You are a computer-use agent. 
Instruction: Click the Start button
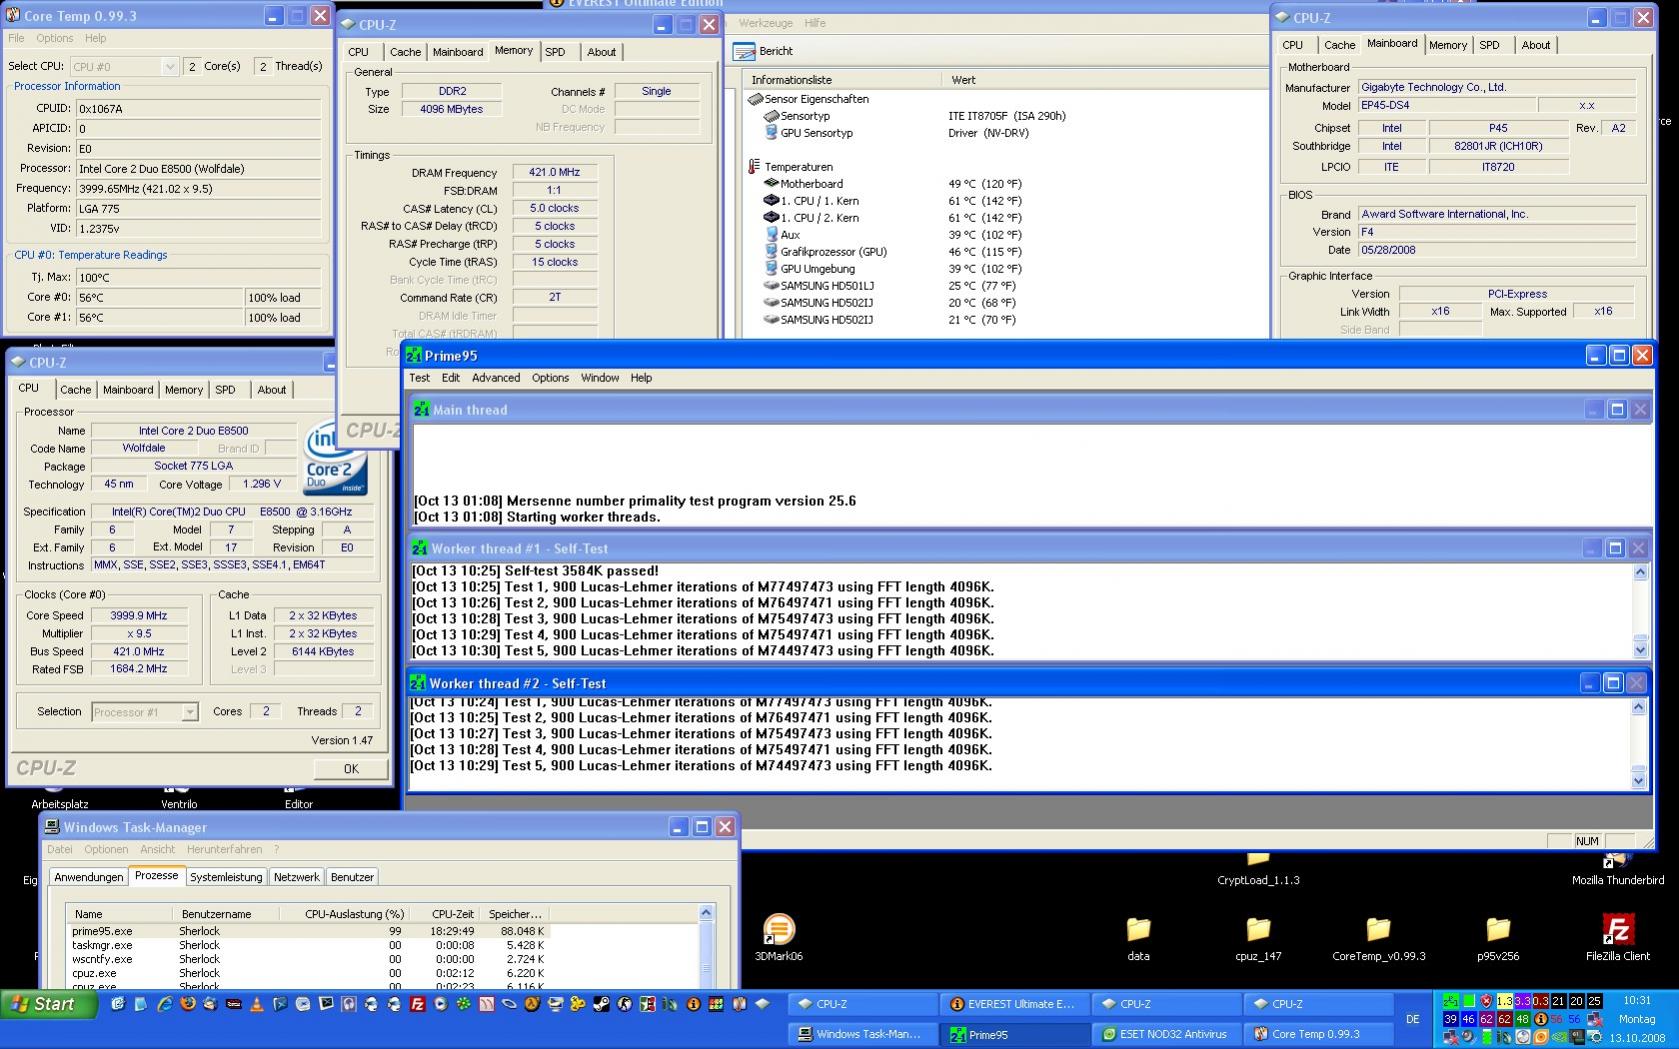[48, 1004]
